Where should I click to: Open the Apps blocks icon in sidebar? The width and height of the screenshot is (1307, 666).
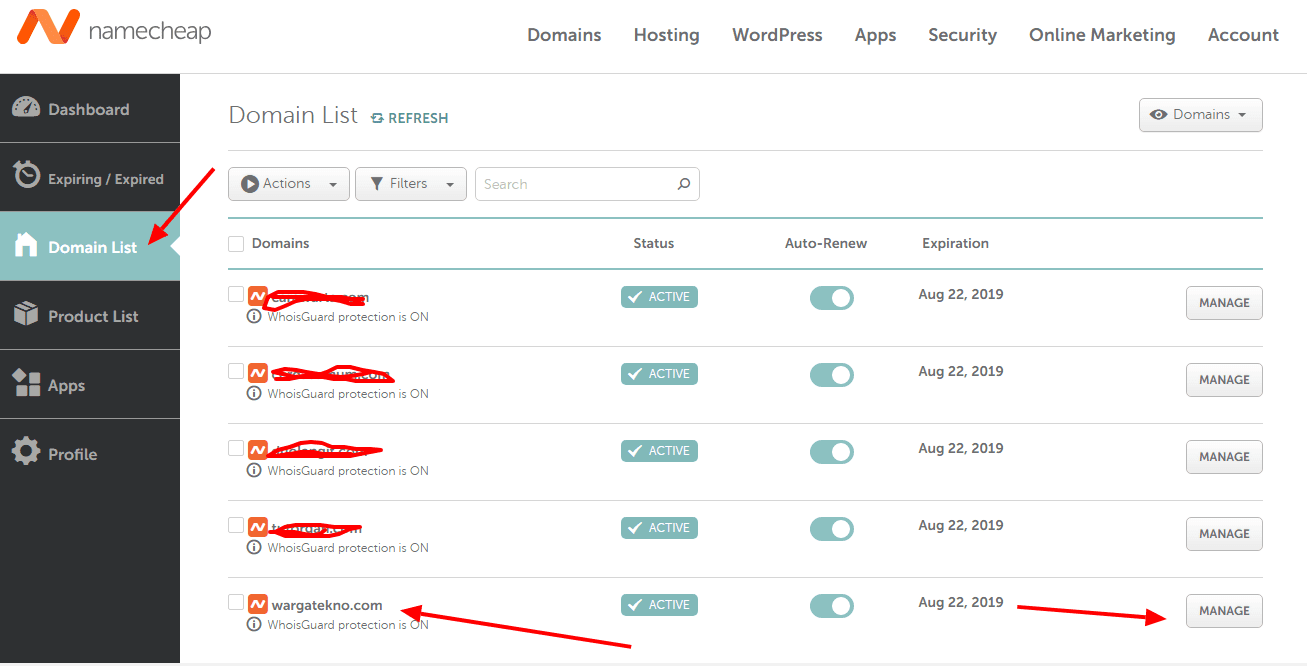[x=26, y=384]
